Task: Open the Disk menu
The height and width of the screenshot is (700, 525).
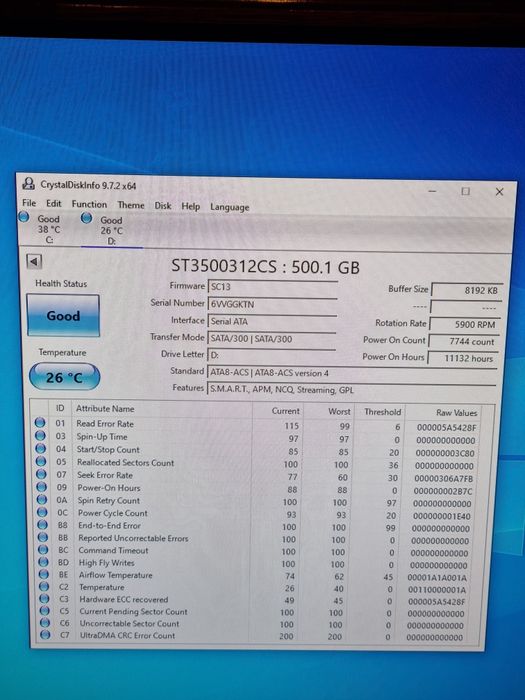Action: (163, 206)
